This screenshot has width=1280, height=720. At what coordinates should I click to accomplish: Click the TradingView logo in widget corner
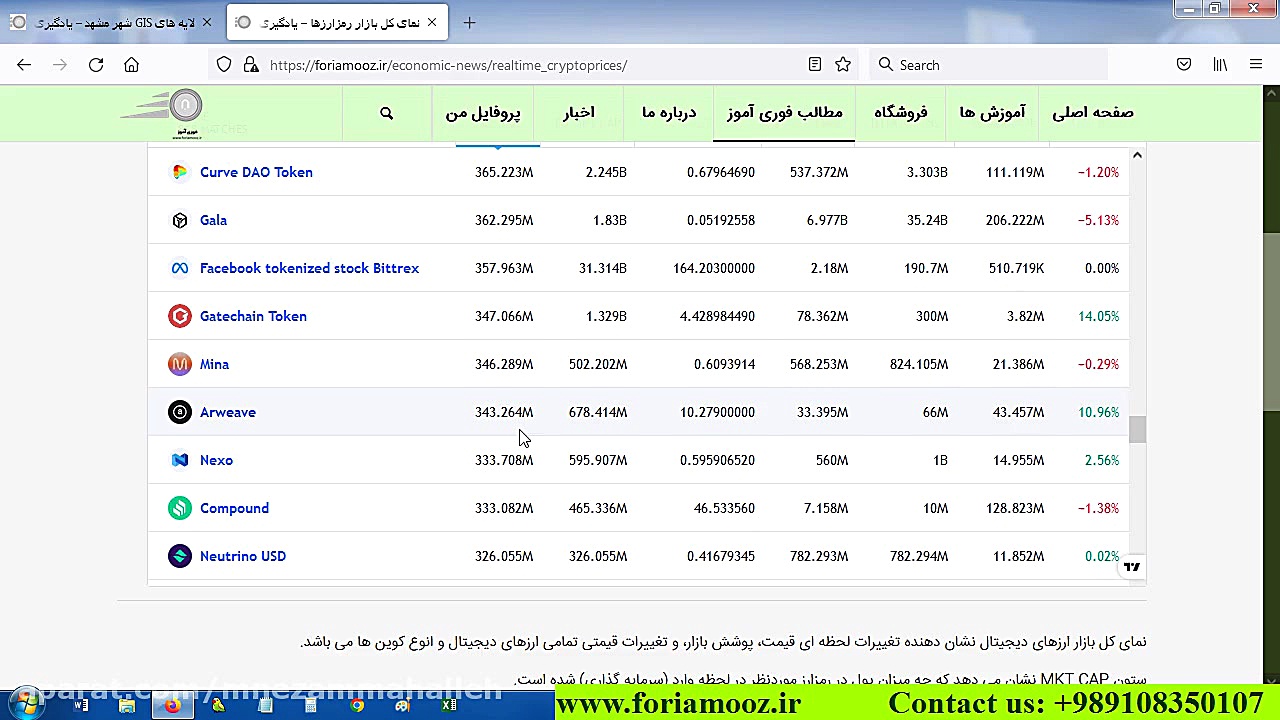pyautogui.click(x=1131, y=567)
